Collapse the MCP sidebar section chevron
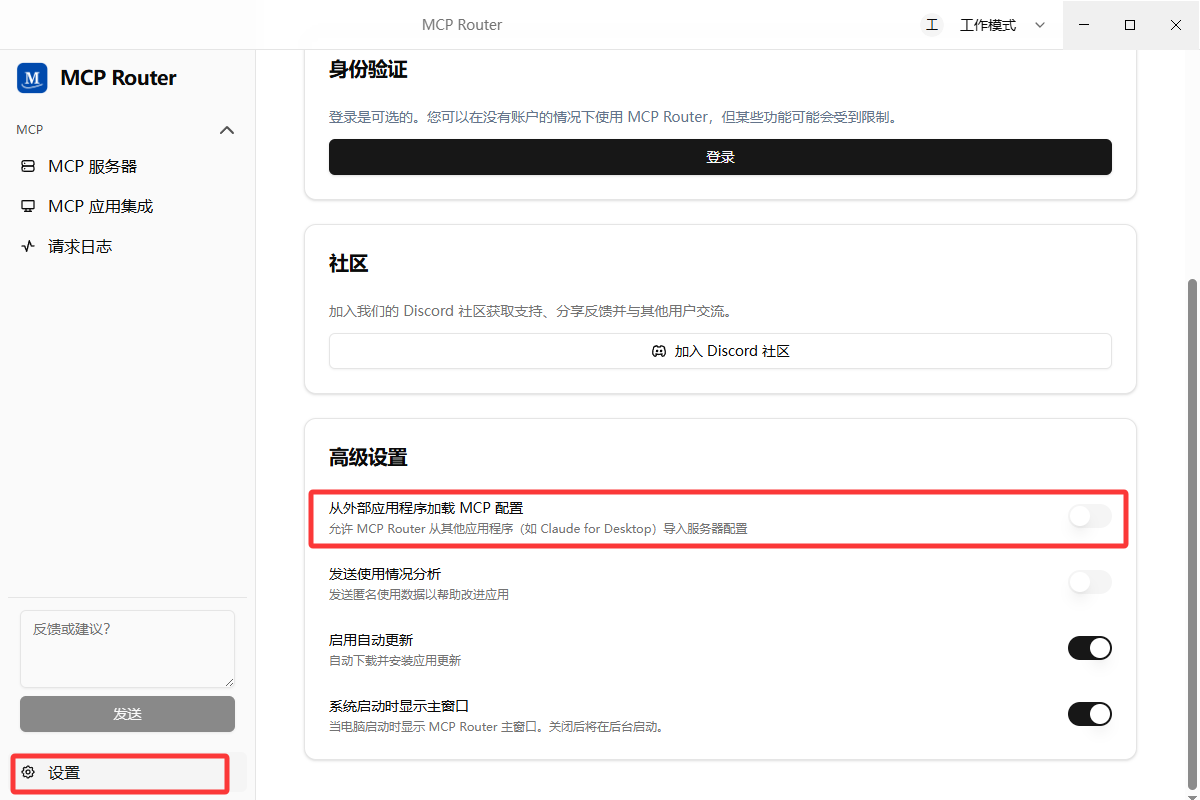 227,130
